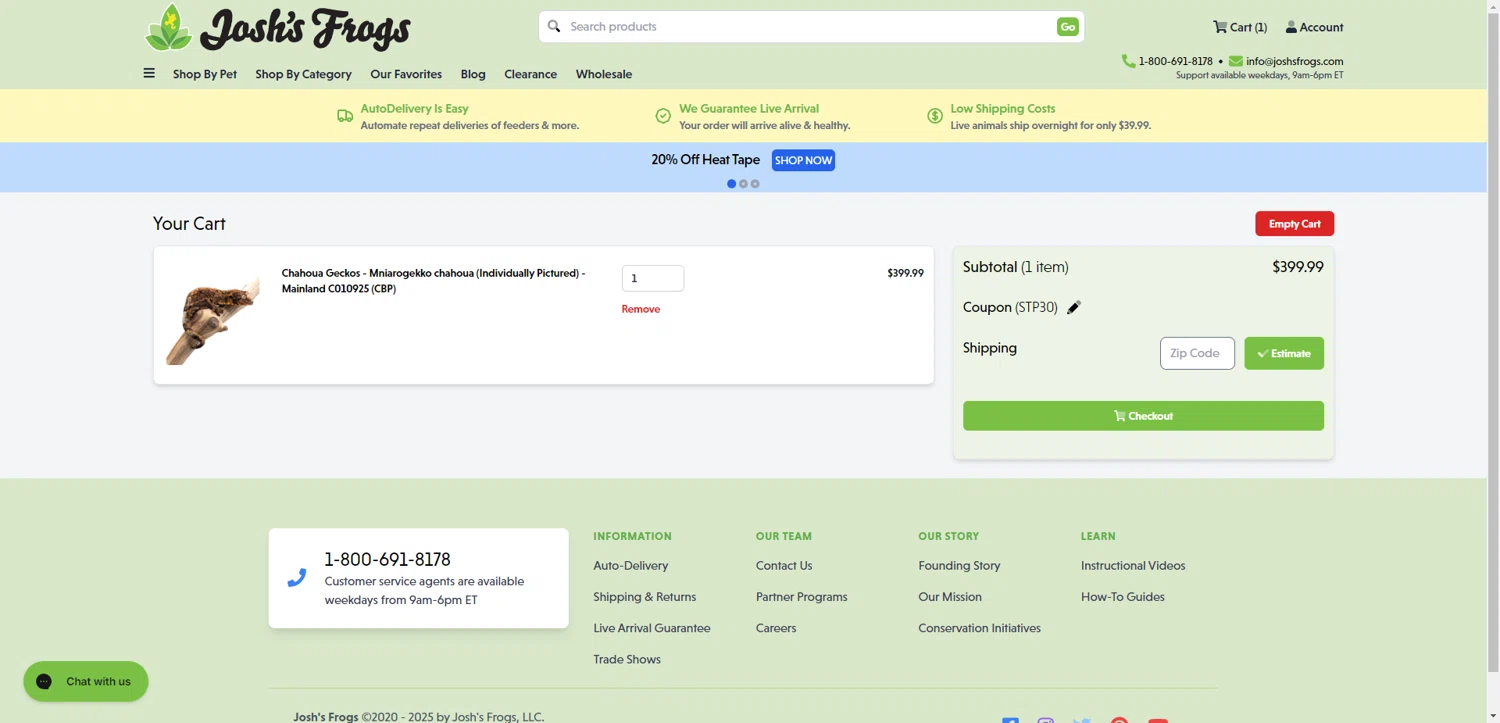This screenshot has width=1500, height=723.
Task: Open the Chat with us widget
Action: point(86,681)
